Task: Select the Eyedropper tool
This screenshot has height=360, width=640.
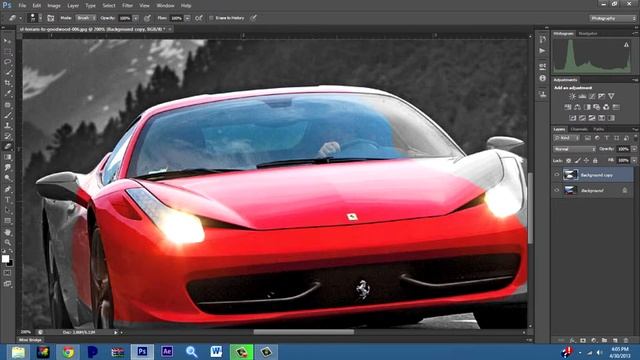Action: [7, 93]
